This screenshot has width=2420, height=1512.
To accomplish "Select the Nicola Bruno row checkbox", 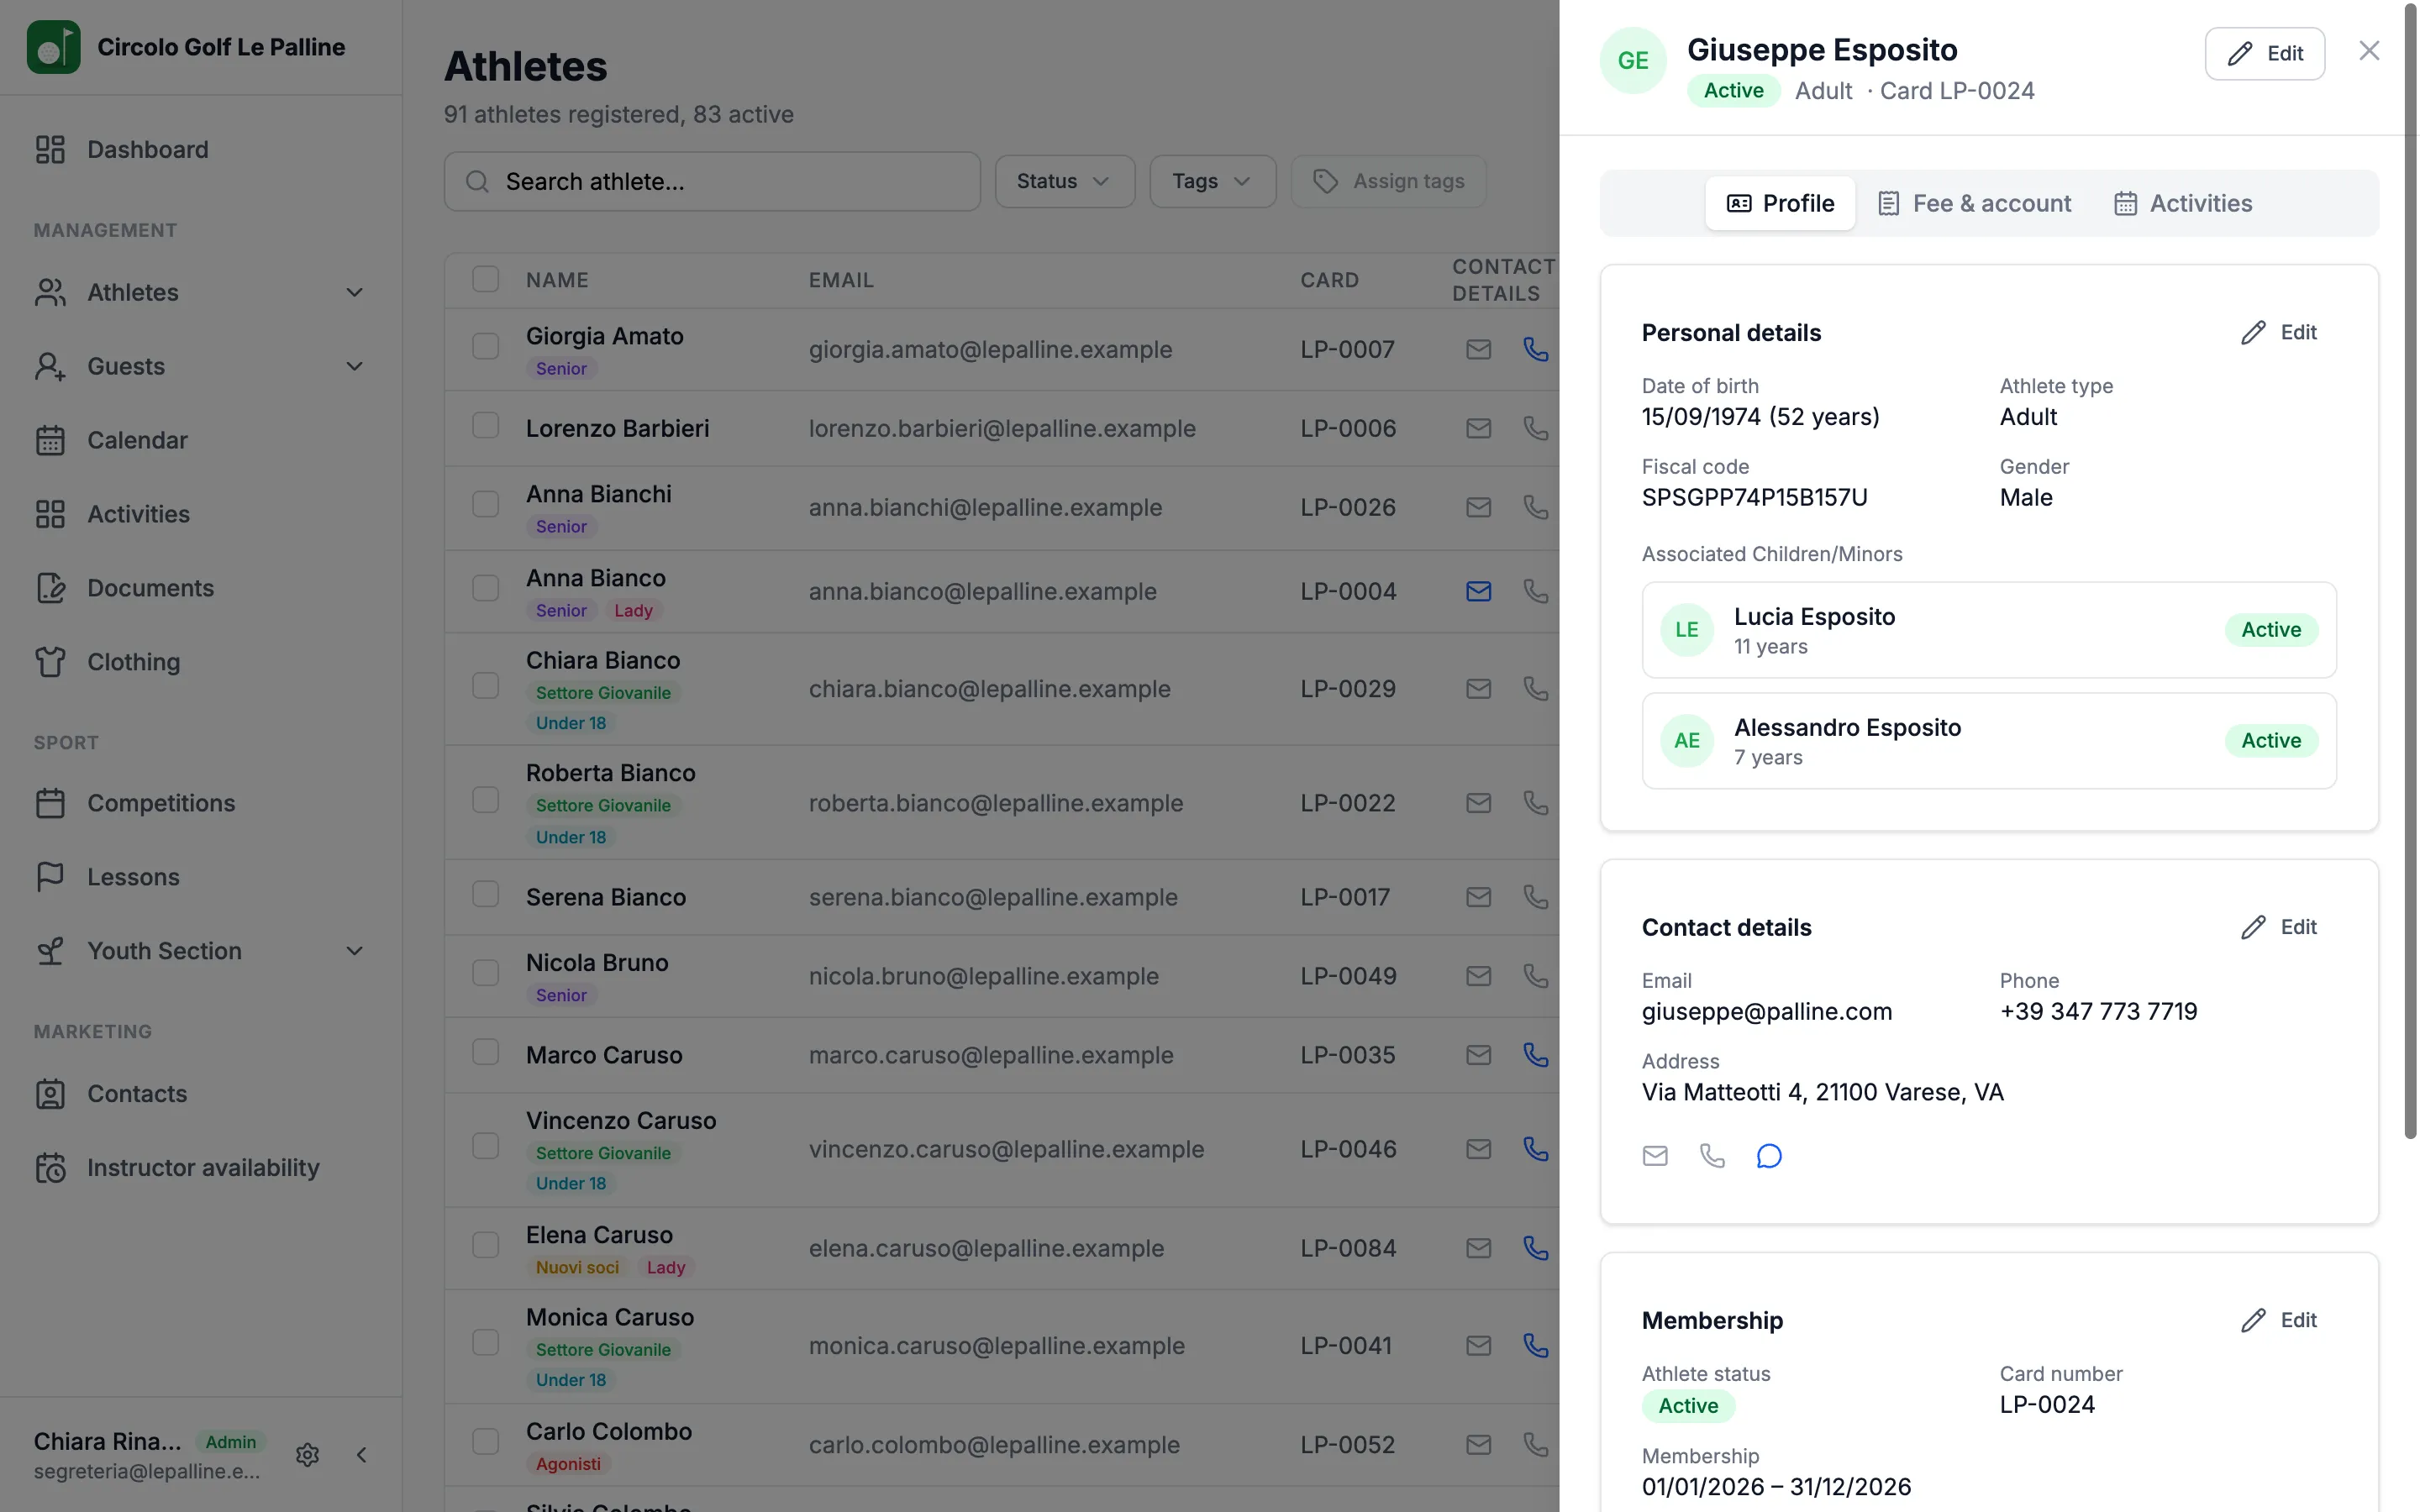I will tap(486, 973).
